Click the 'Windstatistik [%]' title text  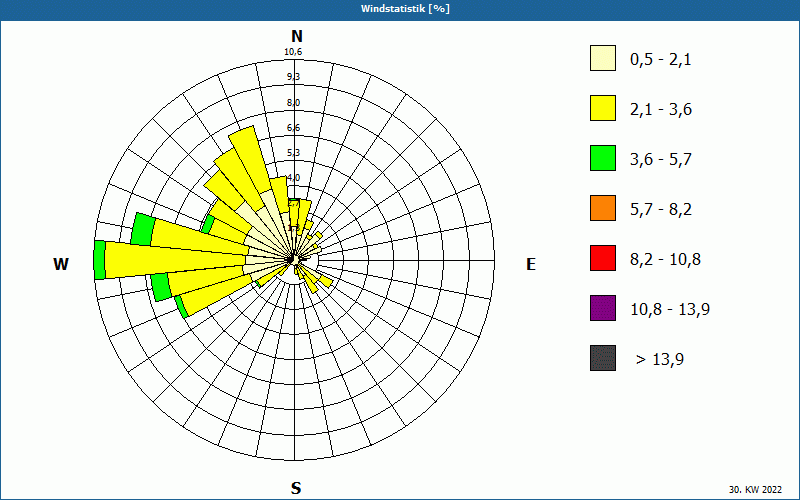point(405,9)
